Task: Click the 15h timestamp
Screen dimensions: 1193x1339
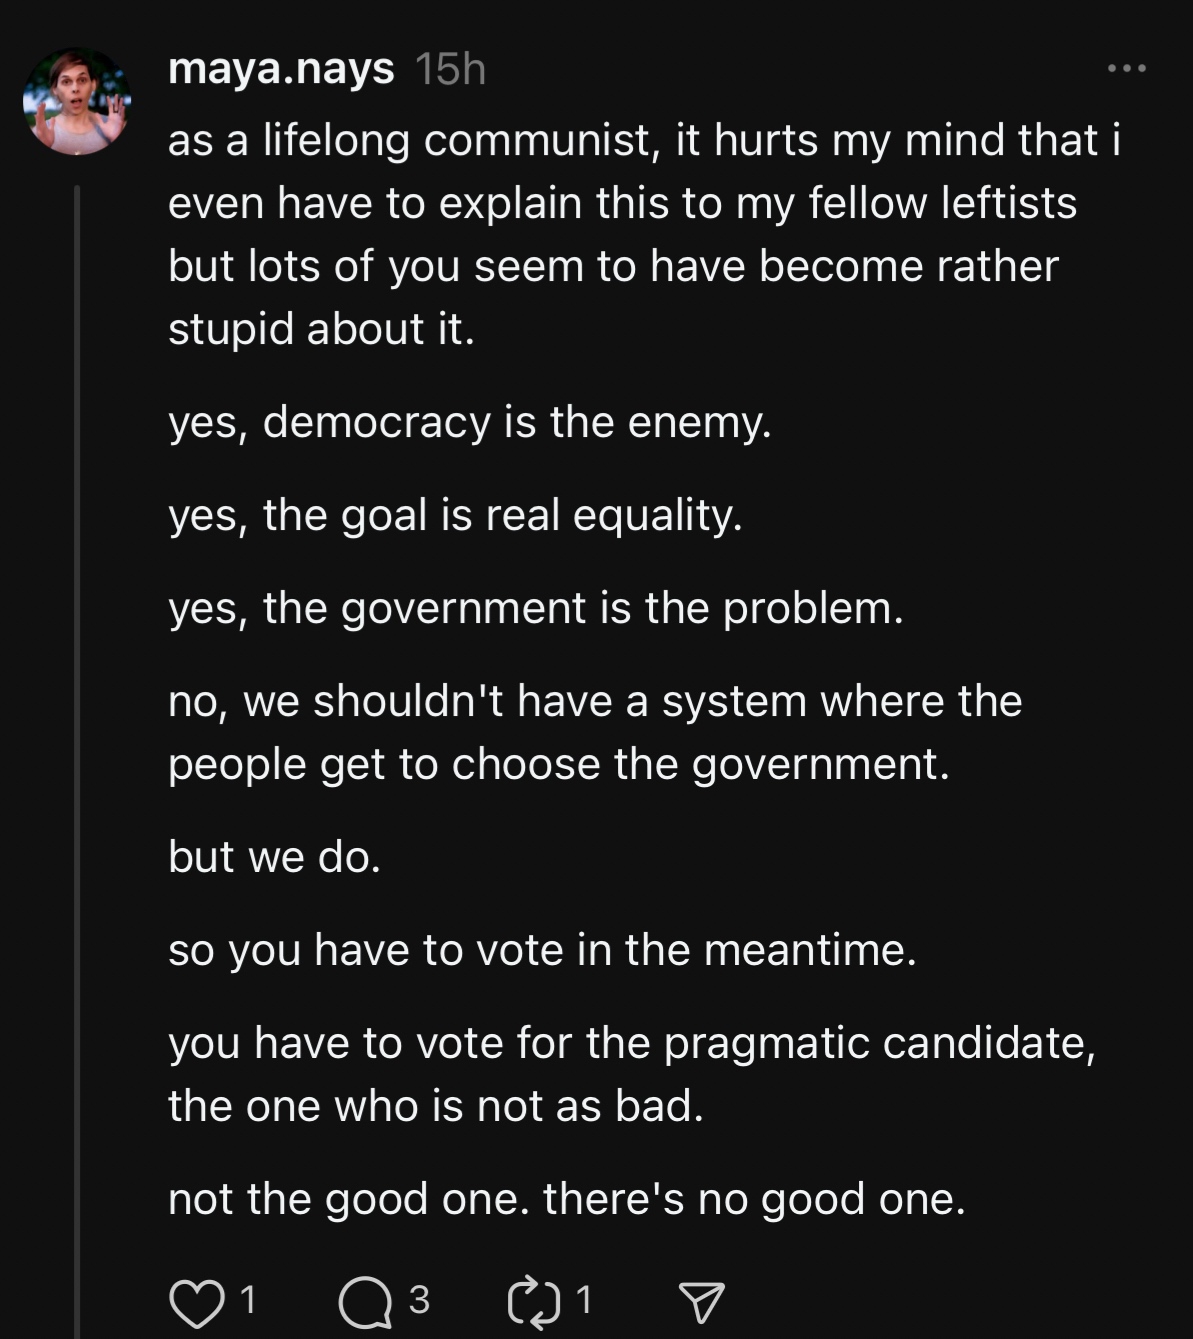Action: (x=449, y=69)
